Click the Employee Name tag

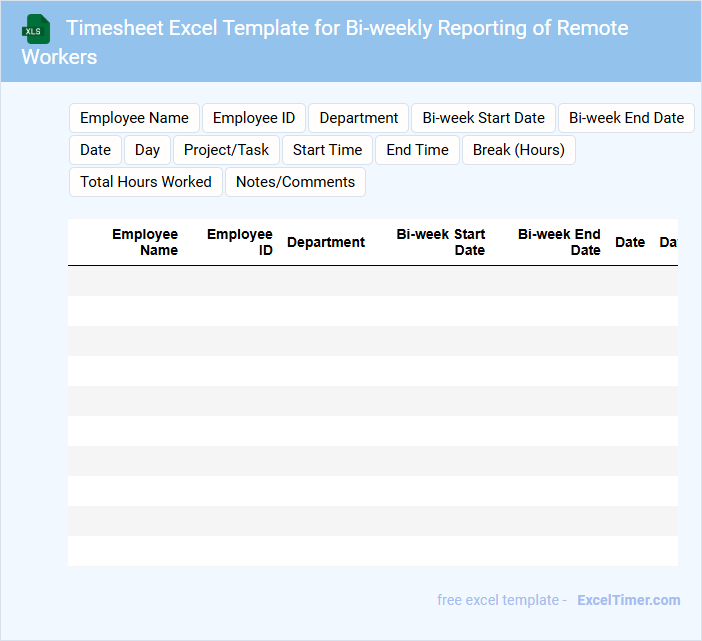pos(134,118)
